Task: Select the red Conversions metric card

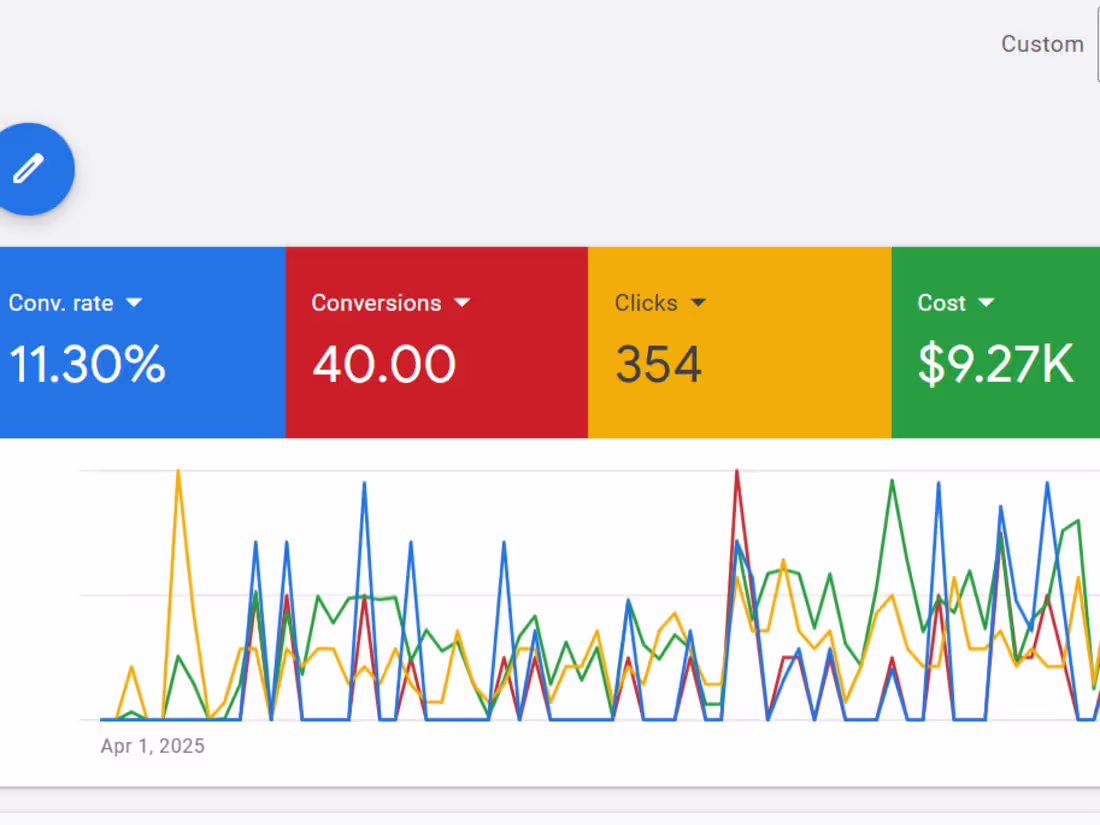Action: (437, 340)
